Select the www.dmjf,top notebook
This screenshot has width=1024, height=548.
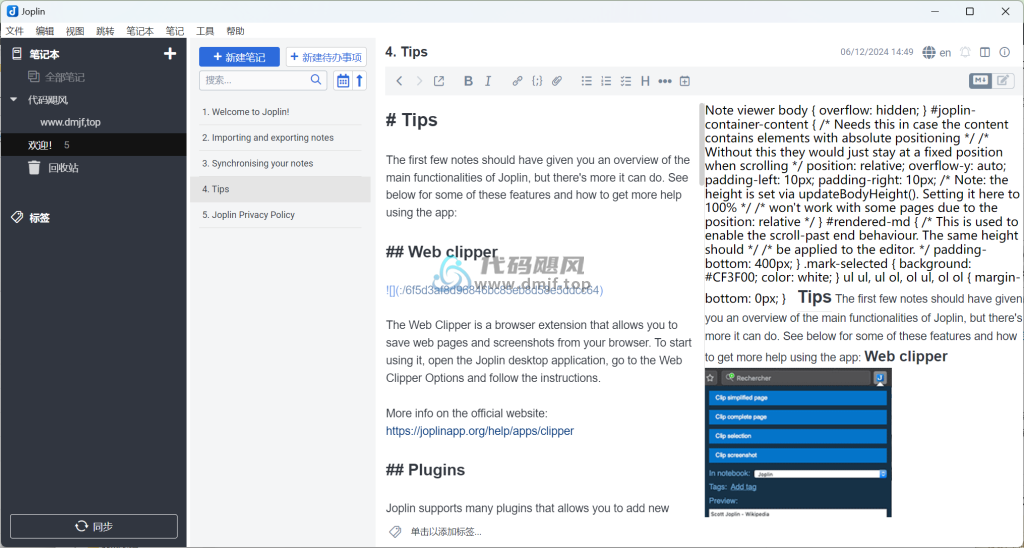[70, 122]
